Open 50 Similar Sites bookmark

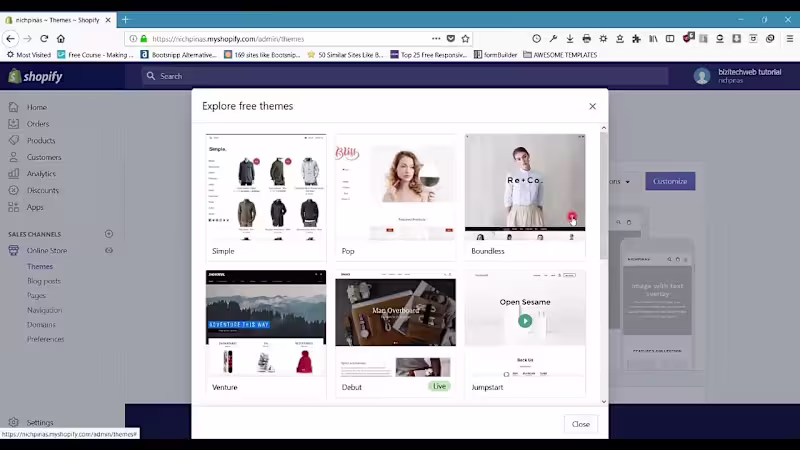(345, 55)
